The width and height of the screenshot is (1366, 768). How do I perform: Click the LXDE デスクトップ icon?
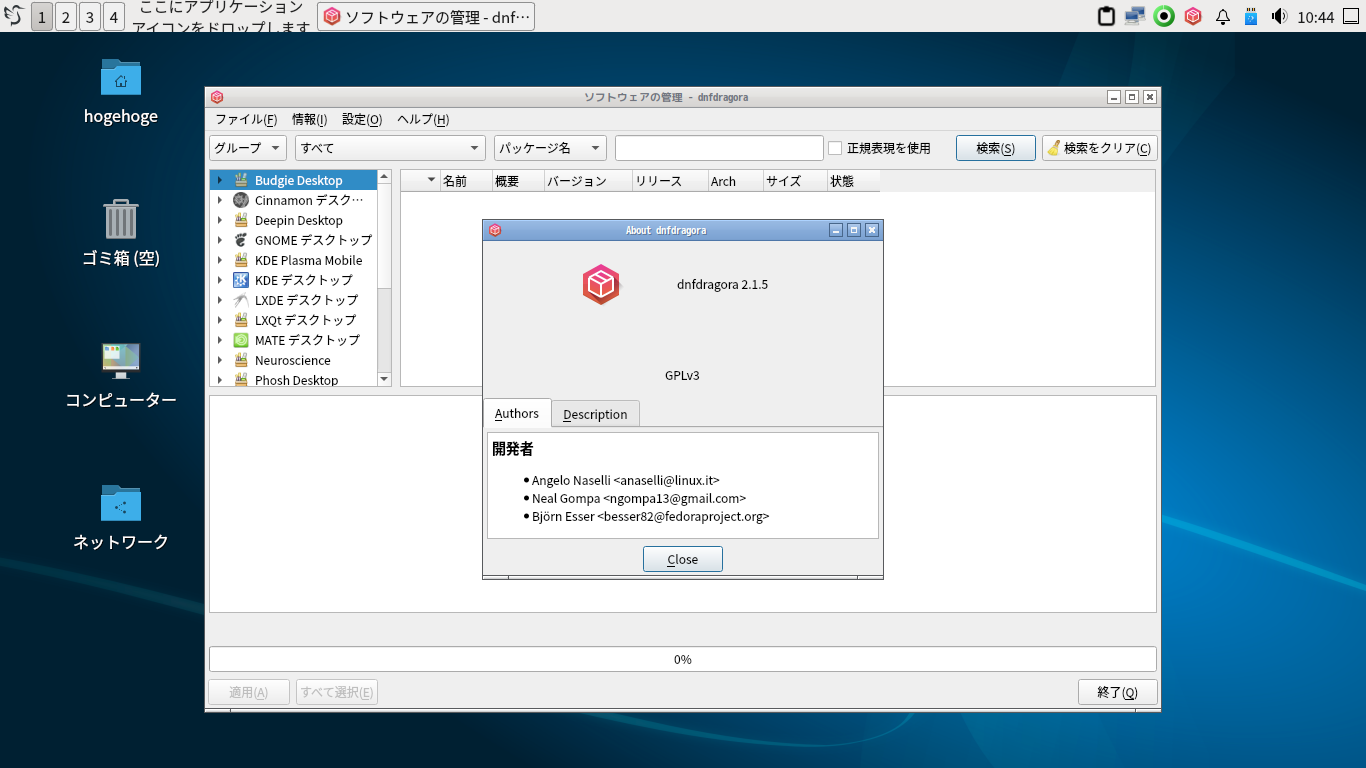point(240,300)
